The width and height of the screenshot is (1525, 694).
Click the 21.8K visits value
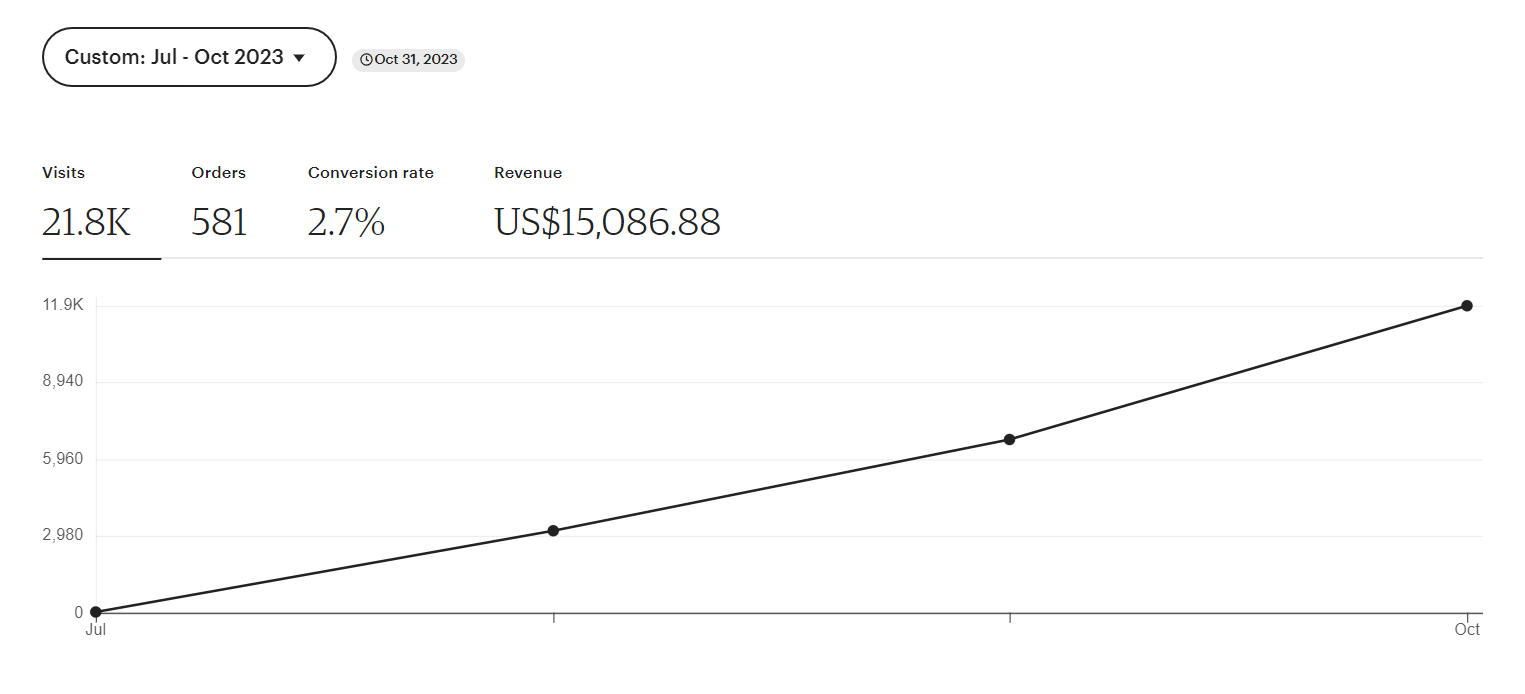[x=86, y=222]
